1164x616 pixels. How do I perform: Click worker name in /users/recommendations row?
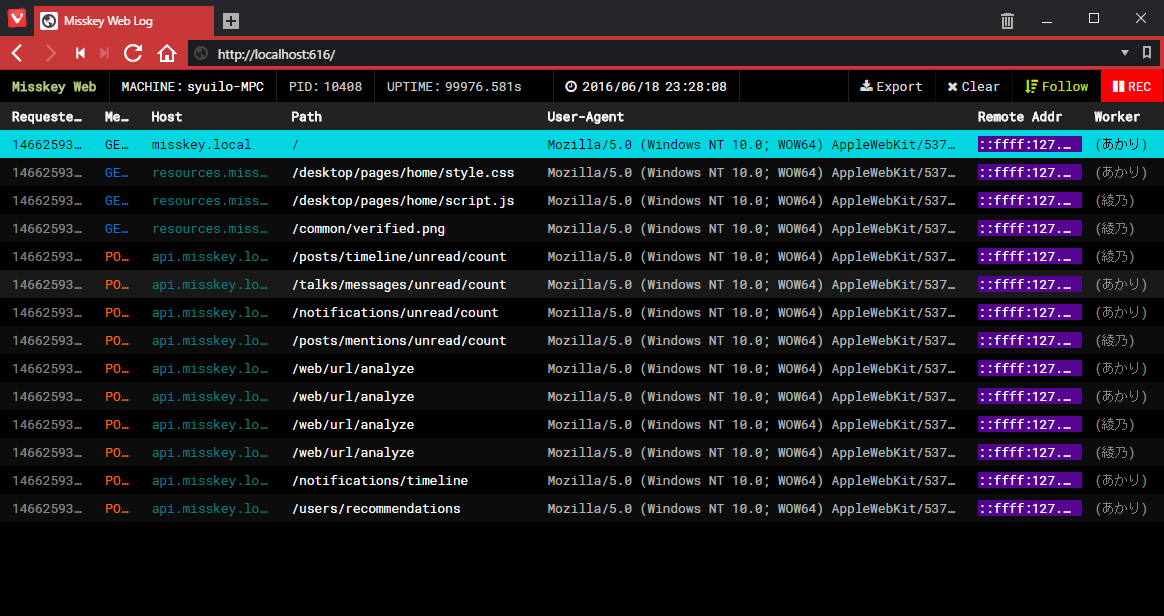(1121, 508)
